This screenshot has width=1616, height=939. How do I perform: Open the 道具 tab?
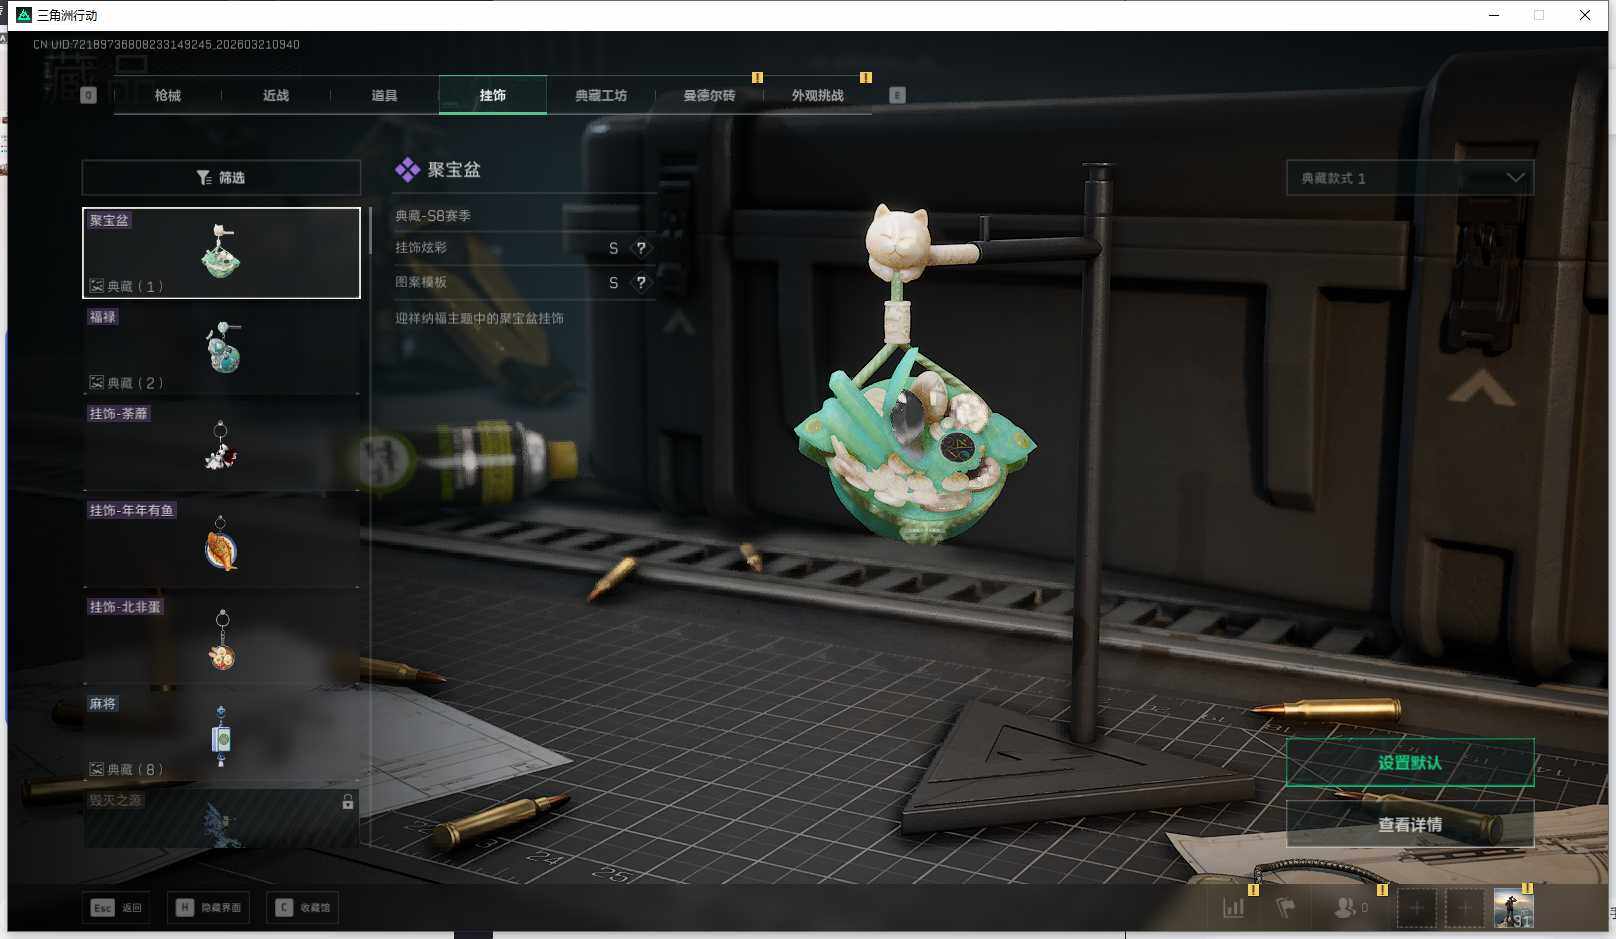point(384,95)
